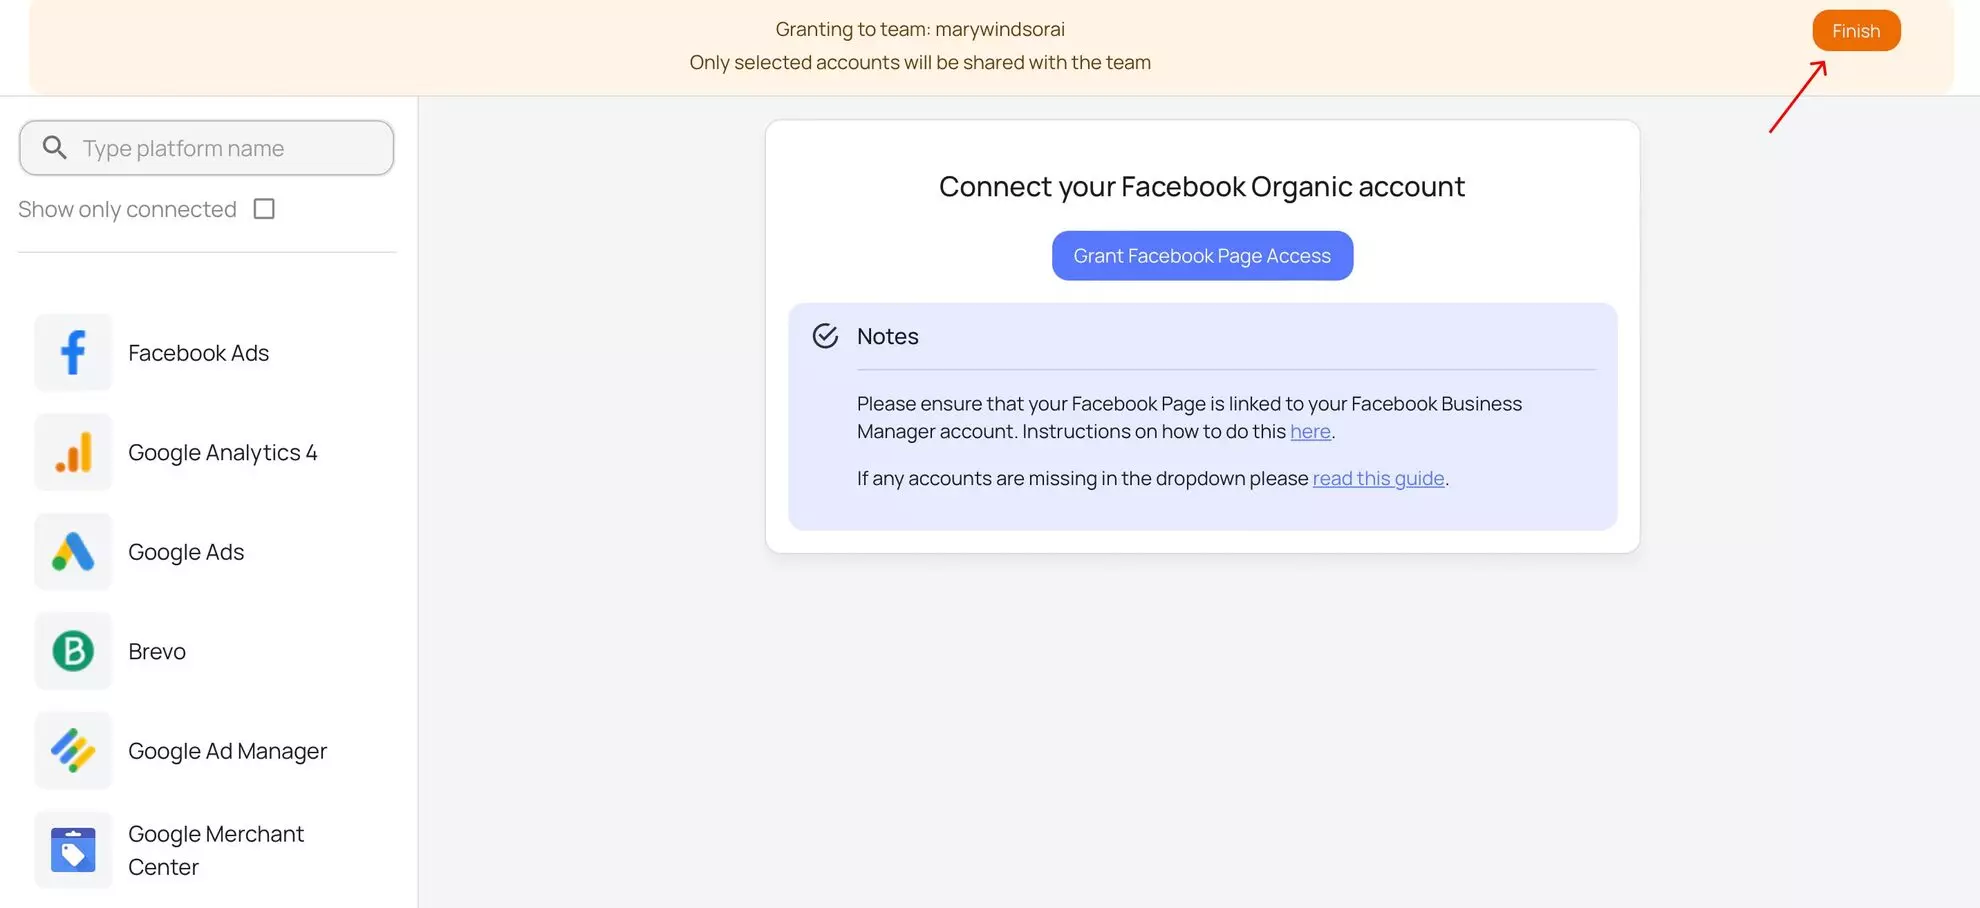This screenshot has height=908, width=1980.
Task: Click the orange Finish button
Action: click(x=1855, y=31)
